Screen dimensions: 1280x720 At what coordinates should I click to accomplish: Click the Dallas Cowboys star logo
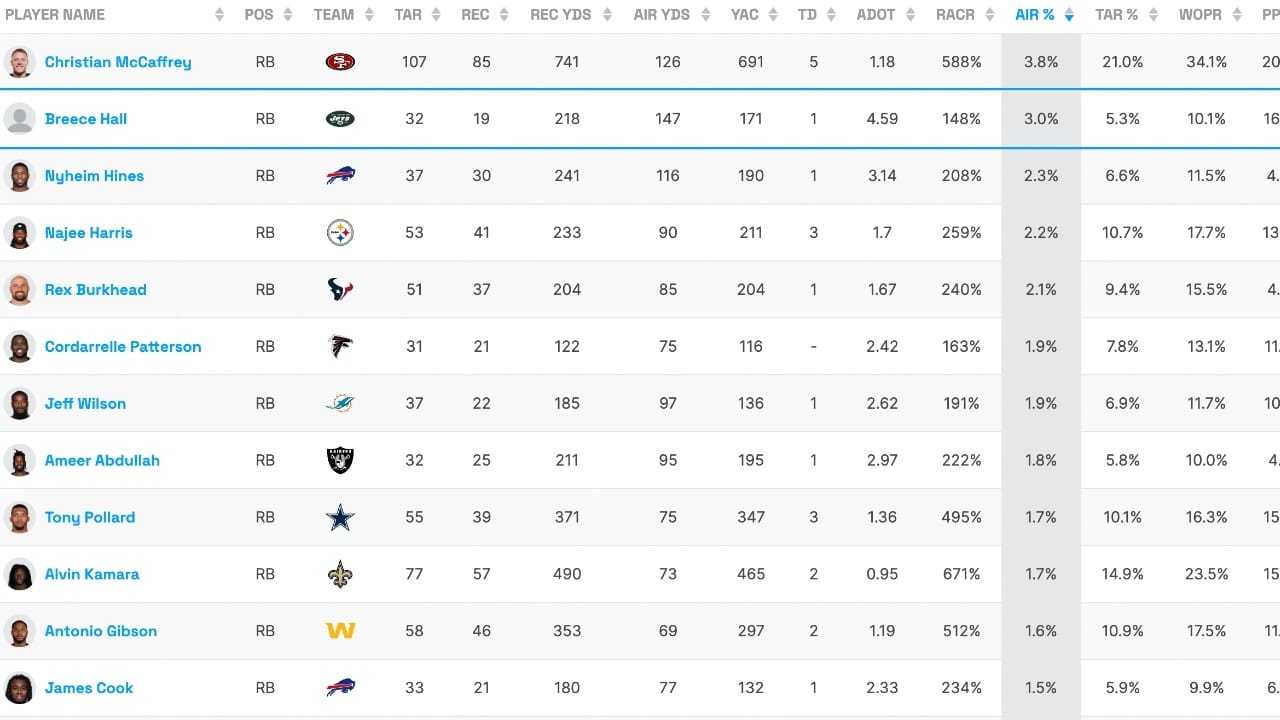tap(340, 518)
